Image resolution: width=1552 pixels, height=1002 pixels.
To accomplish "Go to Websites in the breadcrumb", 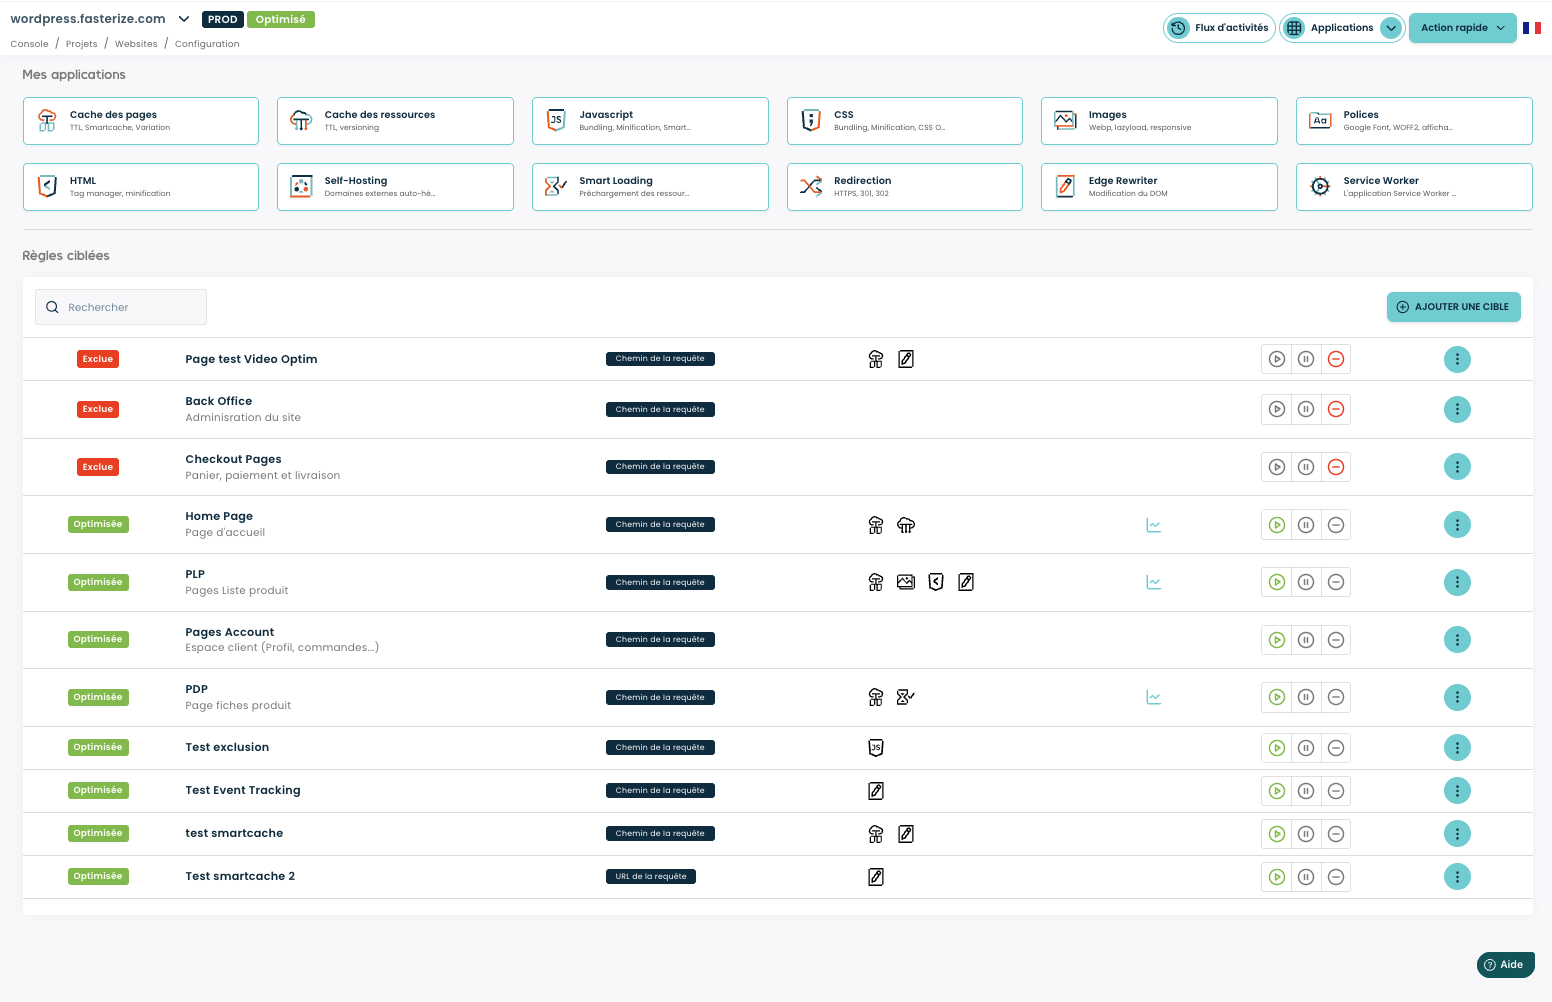I will [x=136, y=44].
